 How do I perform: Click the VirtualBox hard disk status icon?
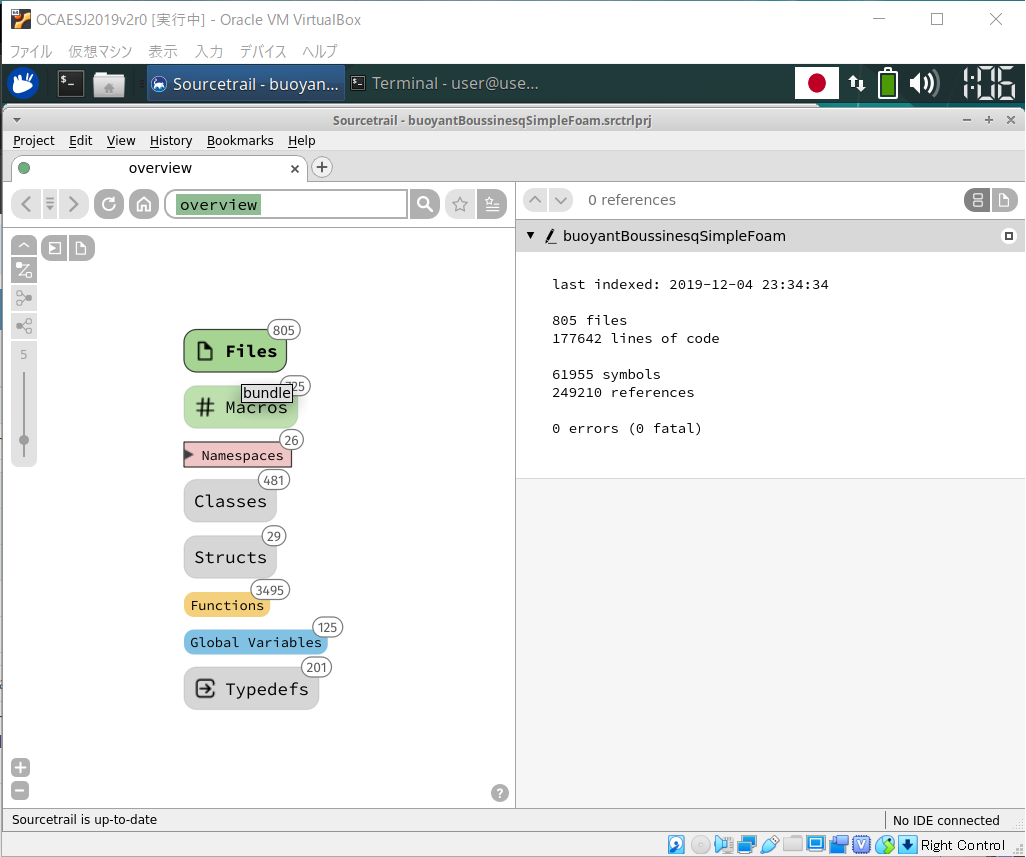[676, 845]
